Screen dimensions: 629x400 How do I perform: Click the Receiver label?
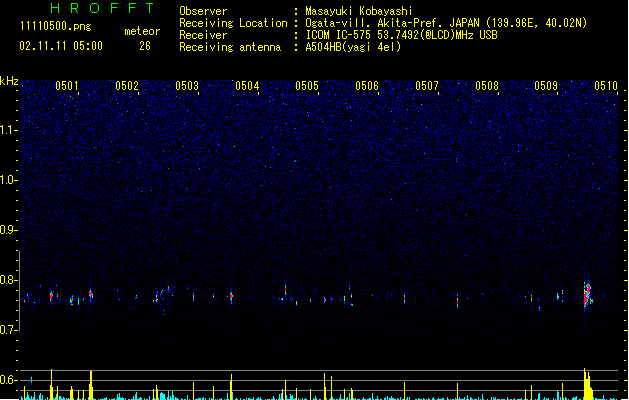[x=203, y=35]
